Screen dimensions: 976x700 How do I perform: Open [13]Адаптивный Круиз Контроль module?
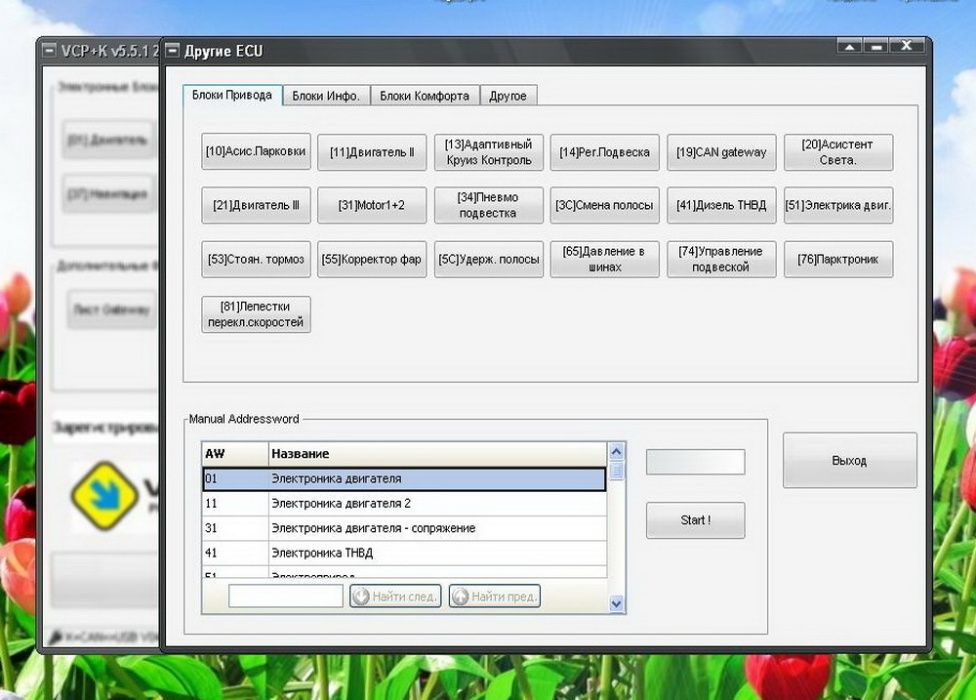489,152
